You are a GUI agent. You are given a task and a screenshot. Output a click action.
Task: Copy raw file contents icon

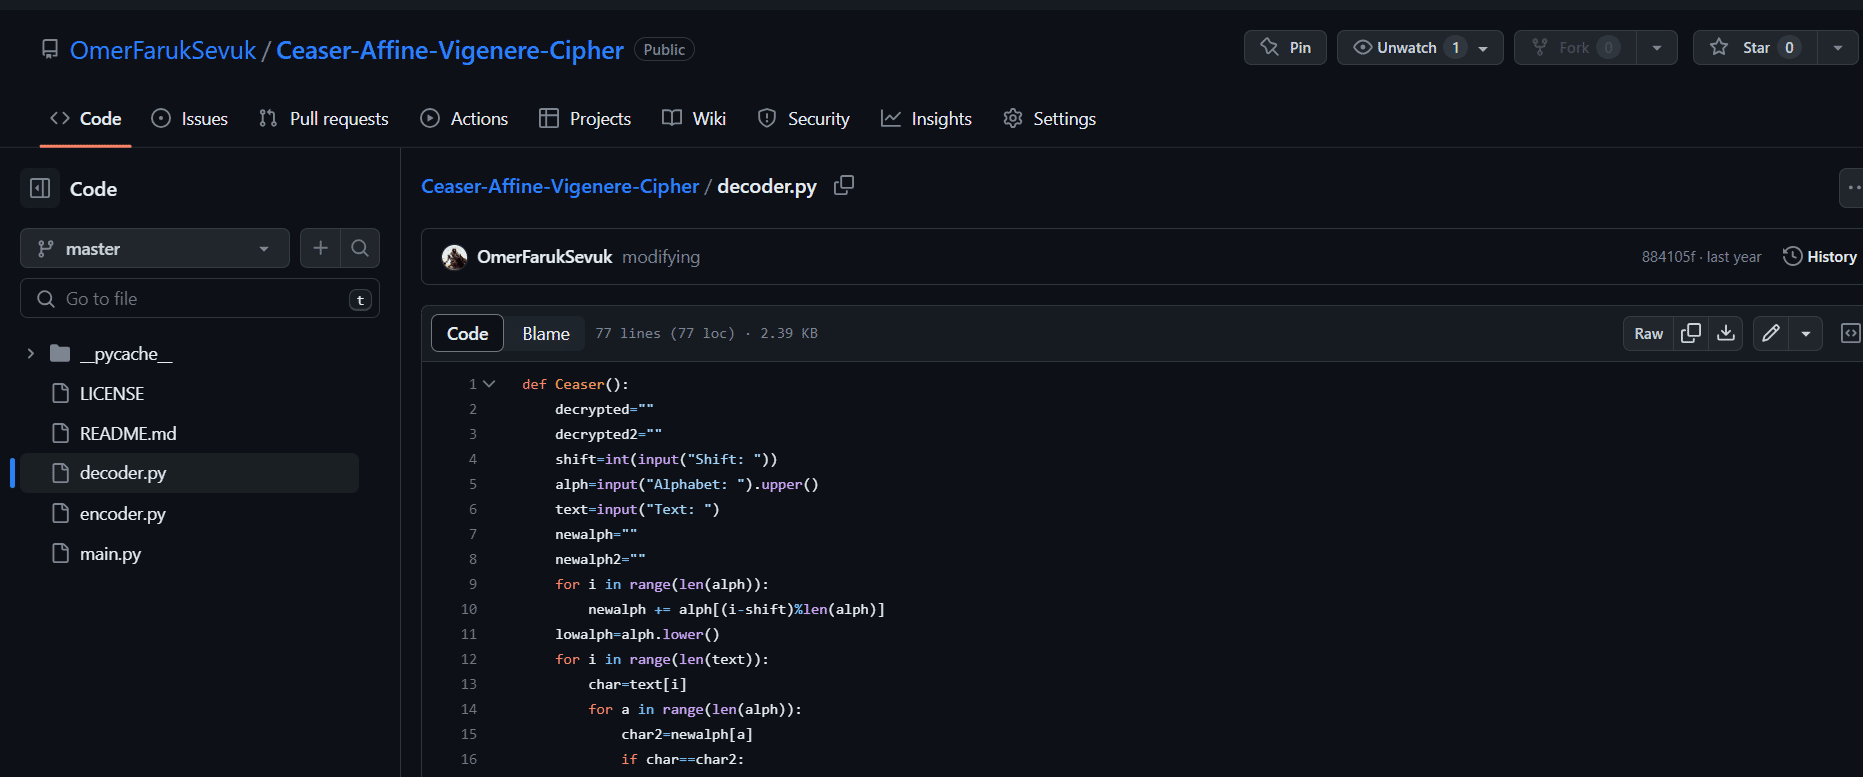click(x=1691, y=333)
